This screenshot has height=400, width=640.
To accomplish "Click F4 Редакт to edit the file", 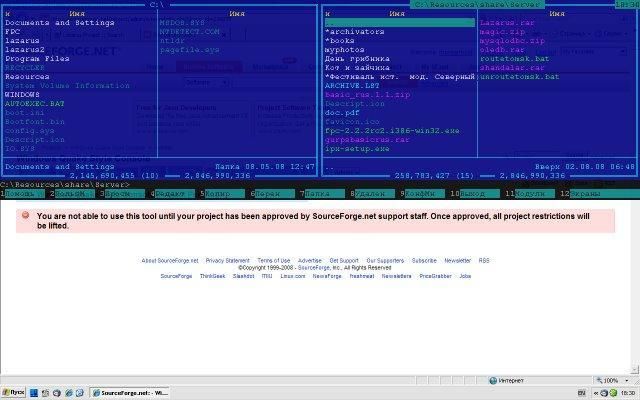I will (175, 194).
